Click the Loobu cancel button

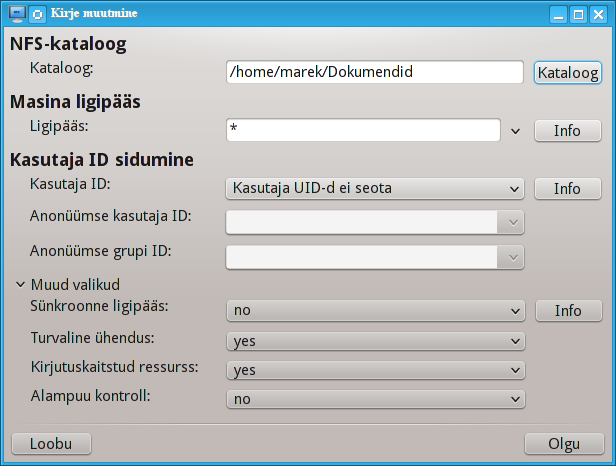click(x=51, y=444)
